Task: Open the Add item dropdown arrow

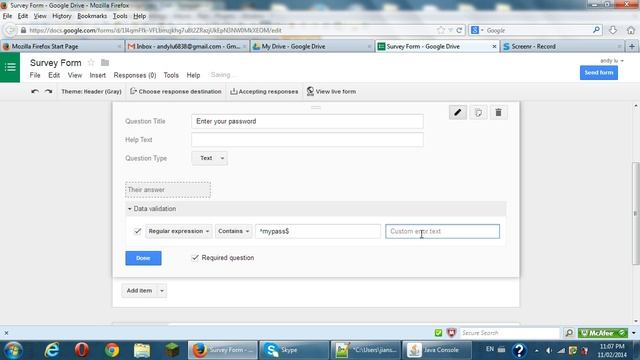Action: pyautogui.click(x=162, y=291)
